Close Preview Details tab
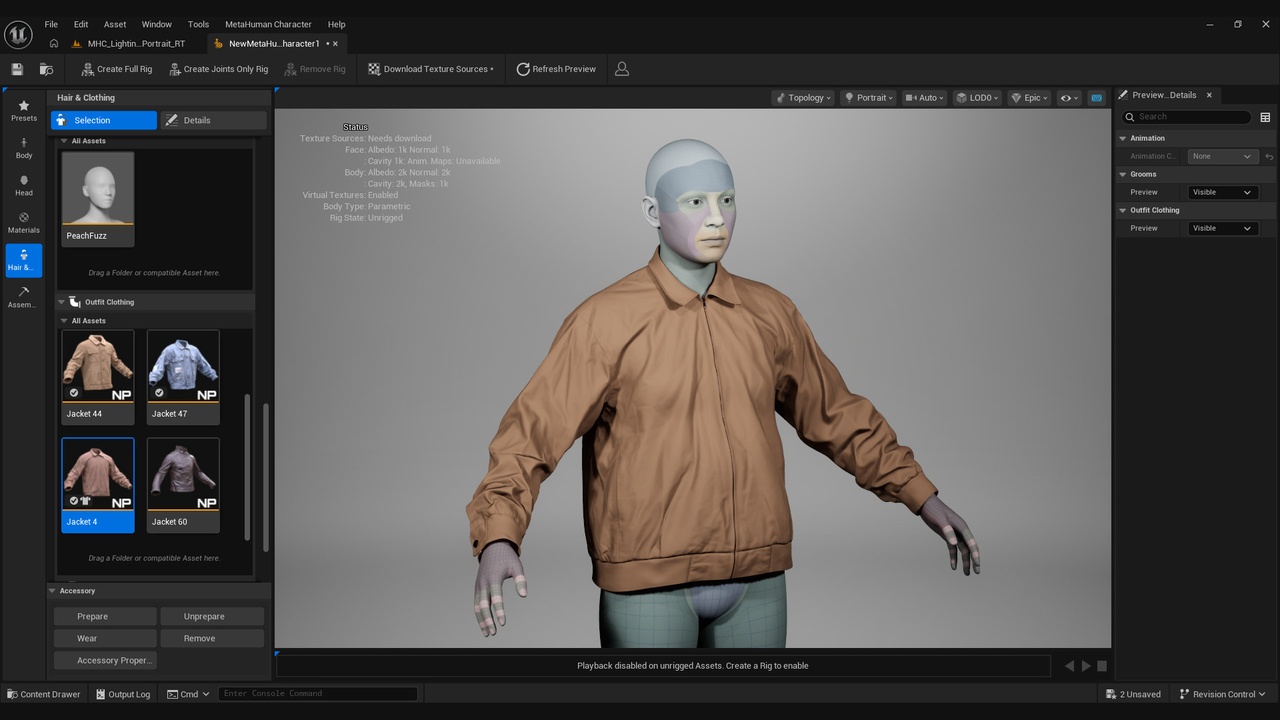1280x720 pixels. click(1209, 95)
